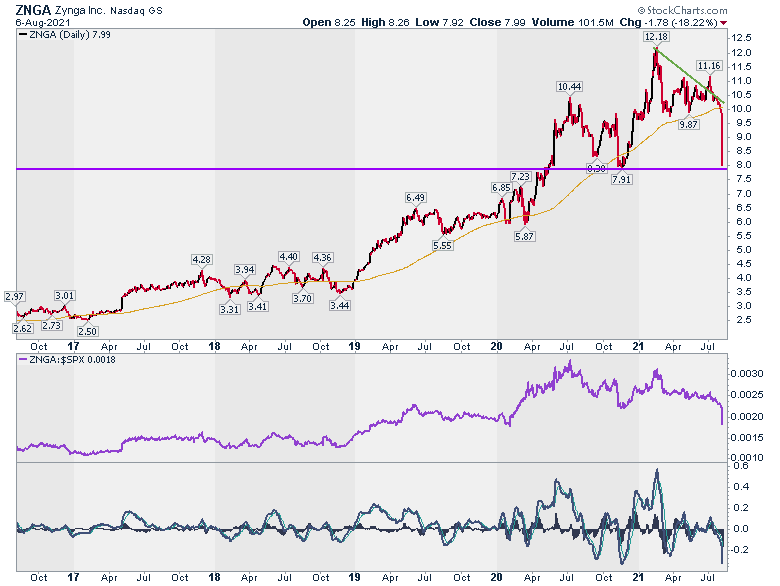The height and width of the screenshot is (586, 780).
Task: Click the 4.28 price label
Action: [201, 259]
